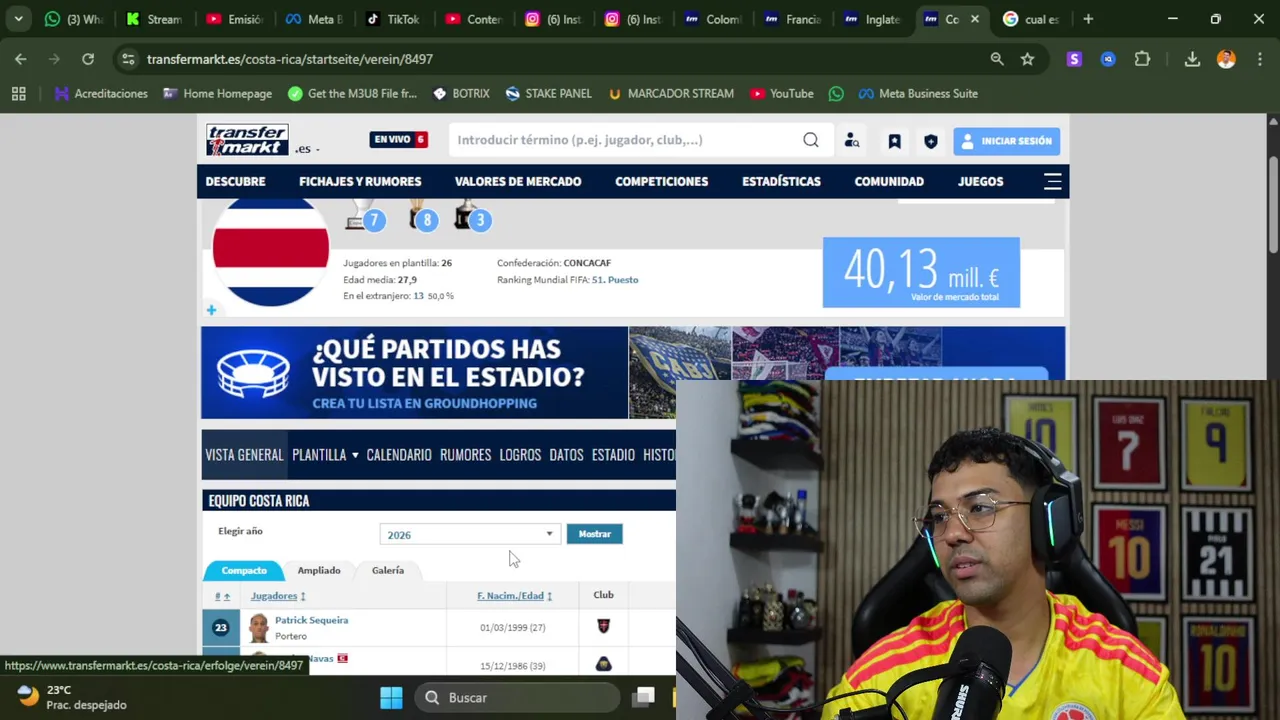The image size is (1280, 720).
Task: Reload the page with refresh icon
Action: 88,59
